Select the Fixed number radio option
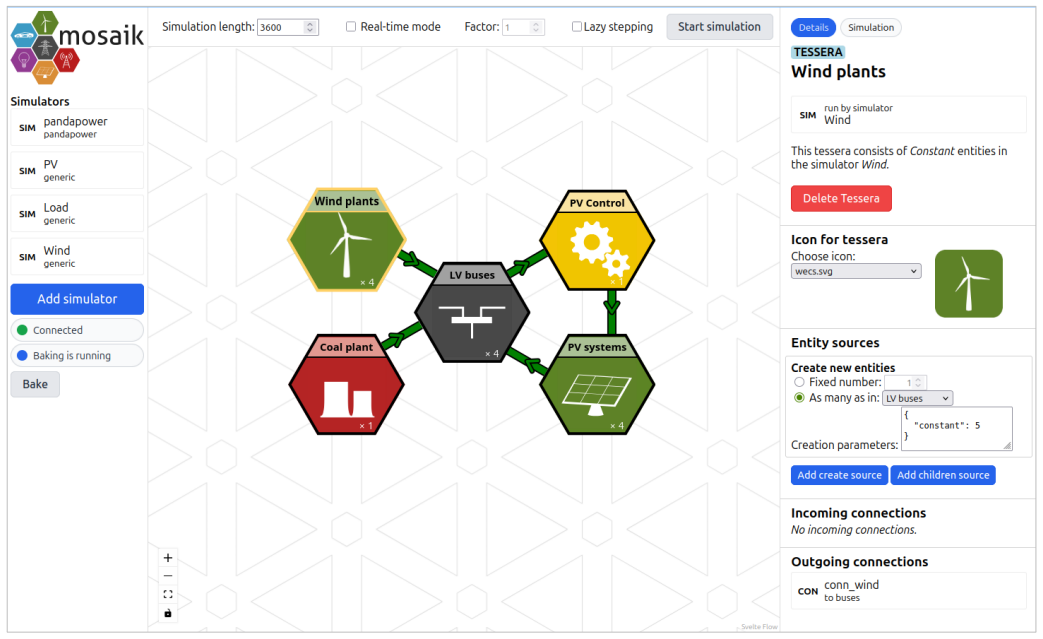 [x=800, y=382]
